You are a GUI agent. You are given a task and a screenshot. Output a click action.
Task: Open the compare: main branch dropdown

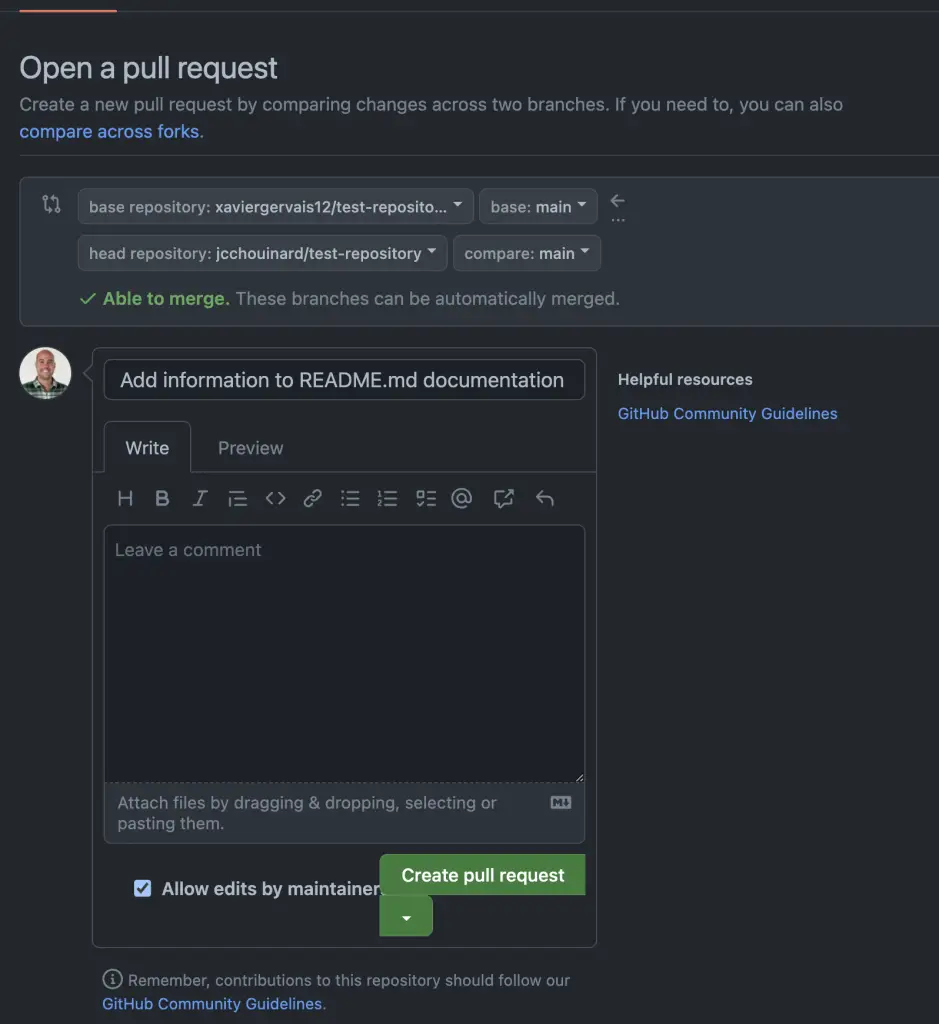[526, 253]
